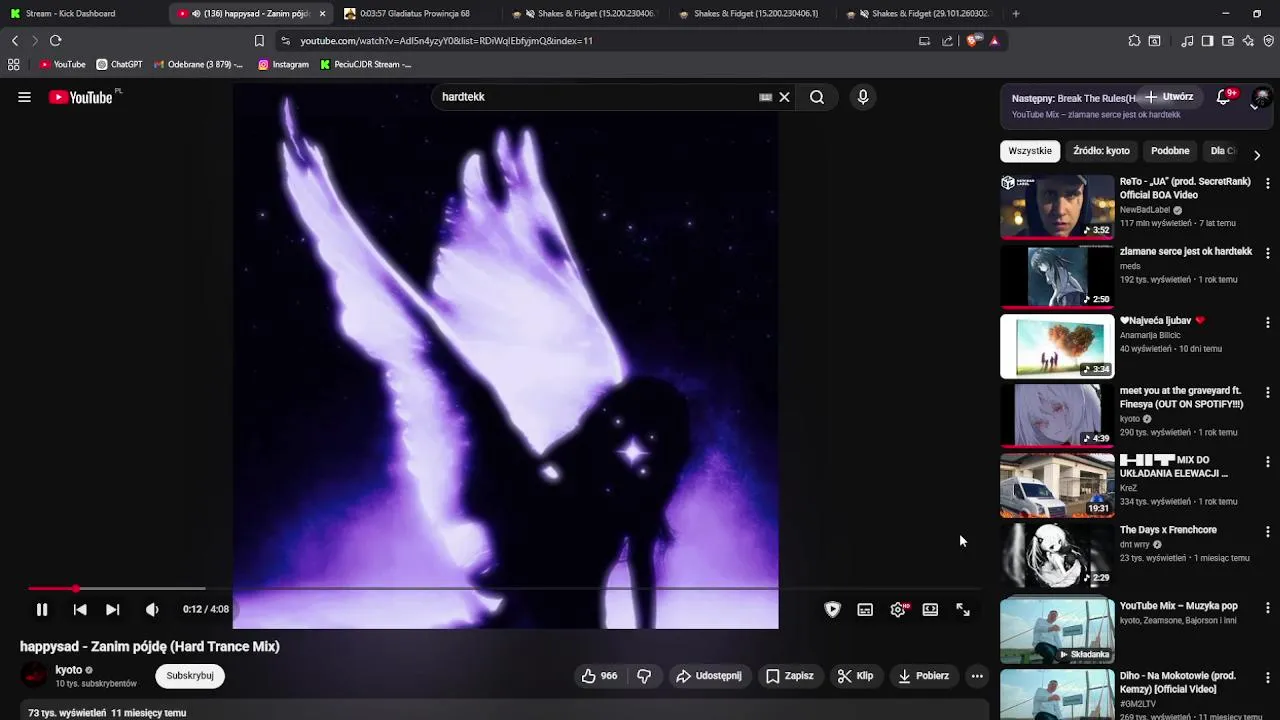This screenshot has width=1280, height=720.
Task: Go back in browser history
Action: pyautogui.click(x=15, y=41)
